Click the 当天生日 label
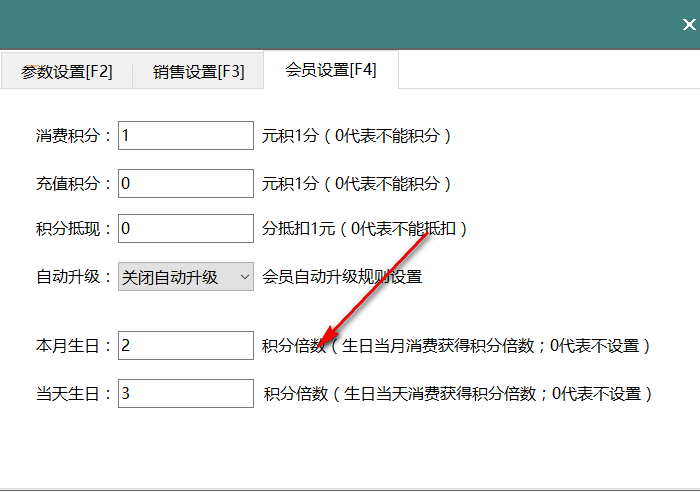This screenshot has width=700, height=493. click(x=73, y=393)
